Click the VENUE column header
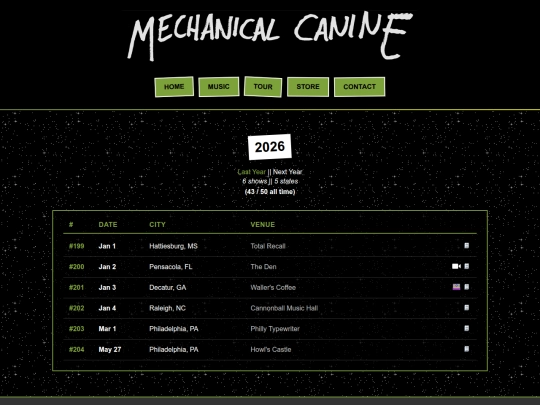The width and height of the screenshot is (540, 405). point(263,225)
